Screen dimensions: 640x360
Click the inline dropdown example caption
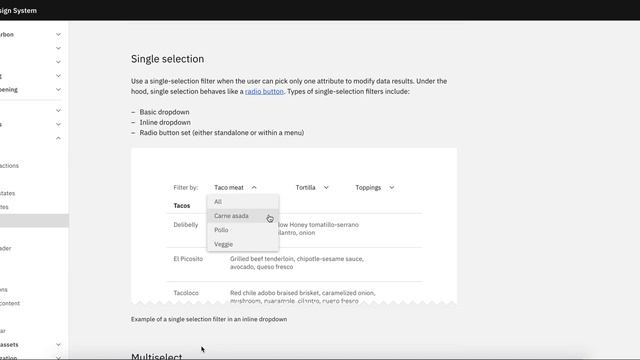(209, 319)
